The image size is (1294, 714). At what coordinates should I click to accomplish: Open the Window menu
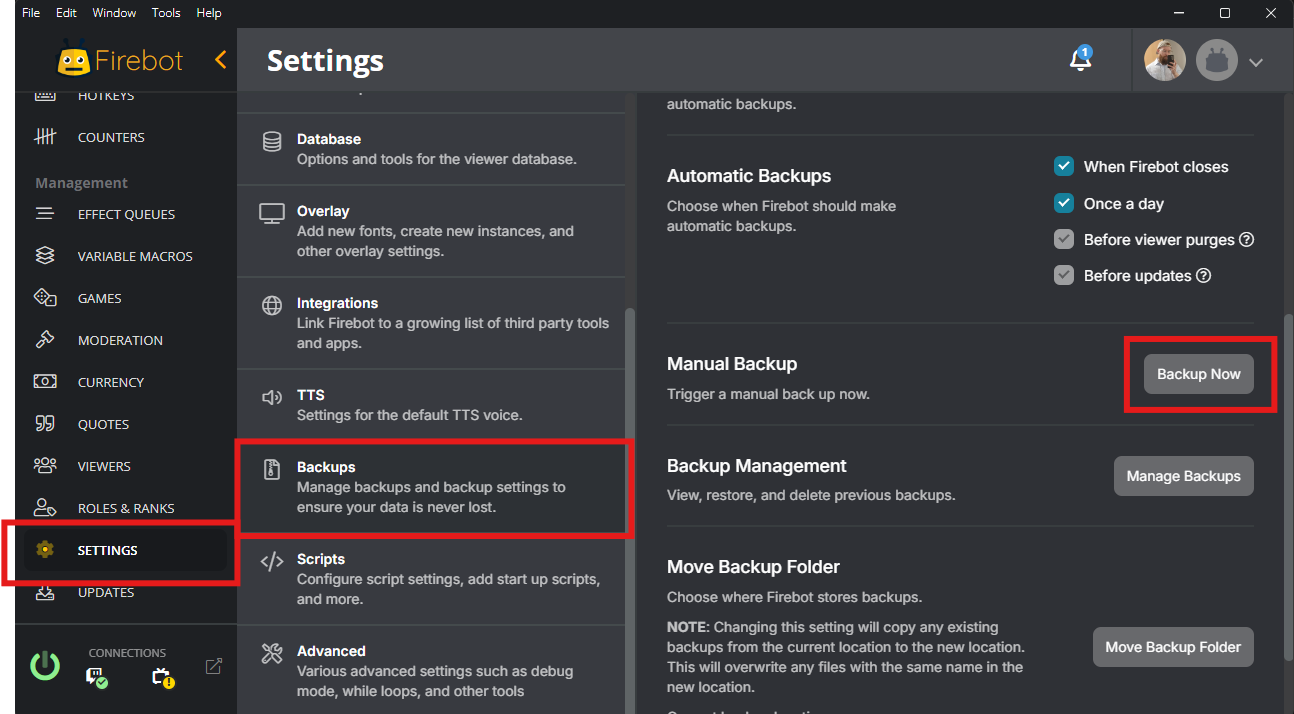click(x=114, y=13)
